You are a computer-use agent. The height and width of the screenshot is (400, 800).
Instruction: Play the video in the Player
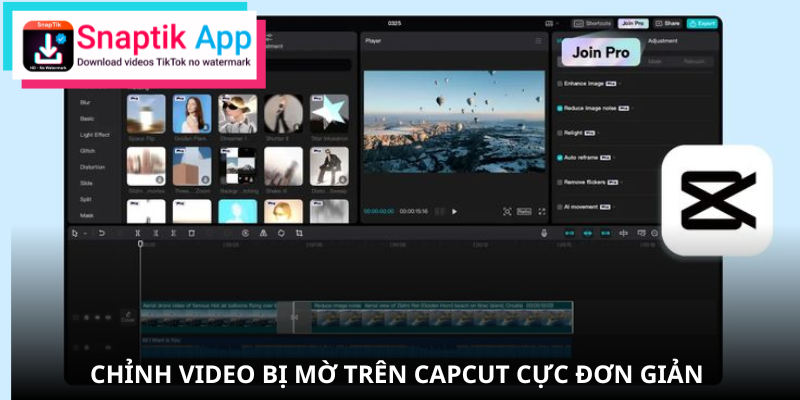point(454,211)
